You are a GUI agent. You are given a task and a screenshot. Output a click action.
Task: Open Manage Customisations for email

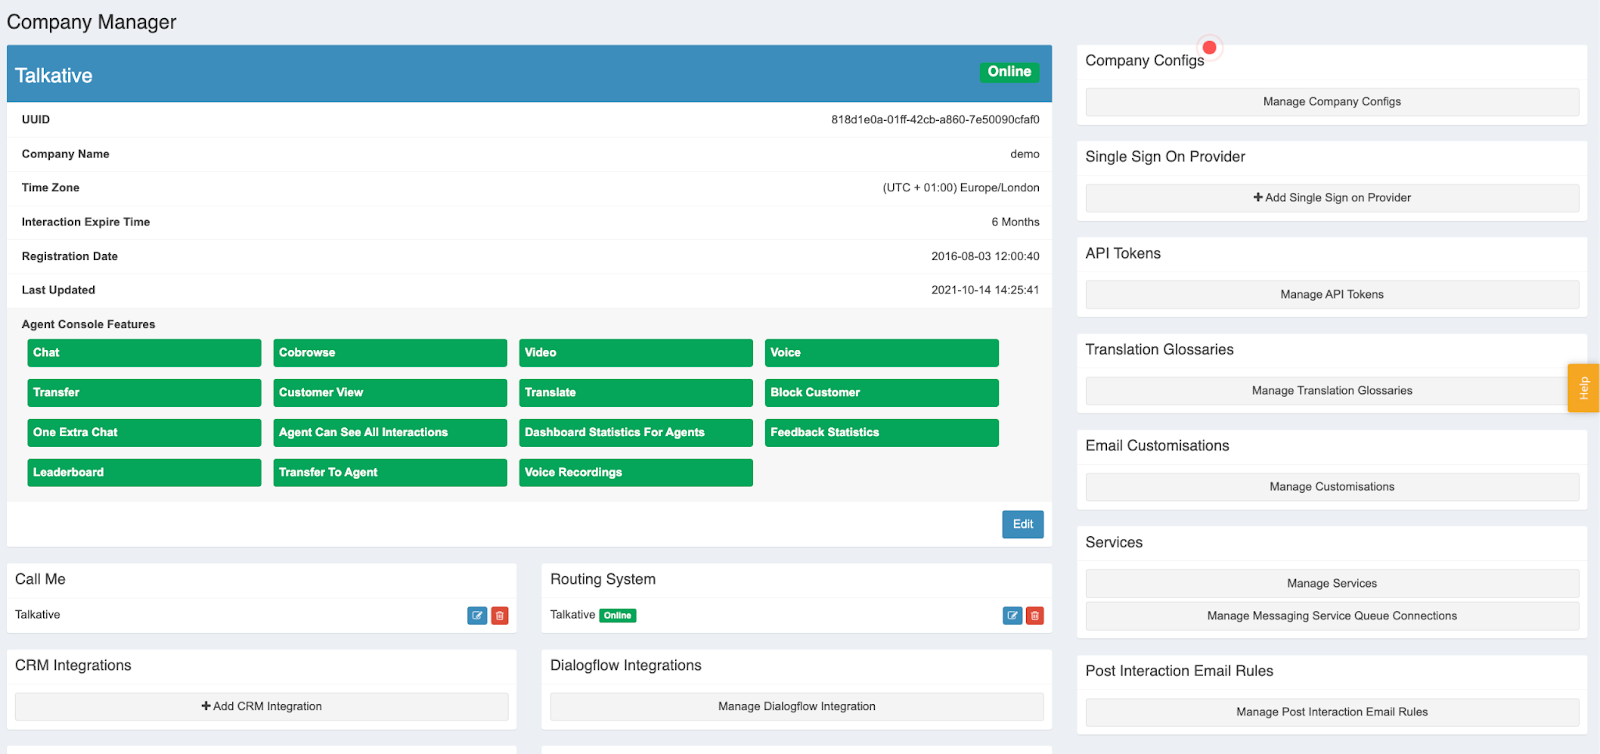pos(1332,487)
